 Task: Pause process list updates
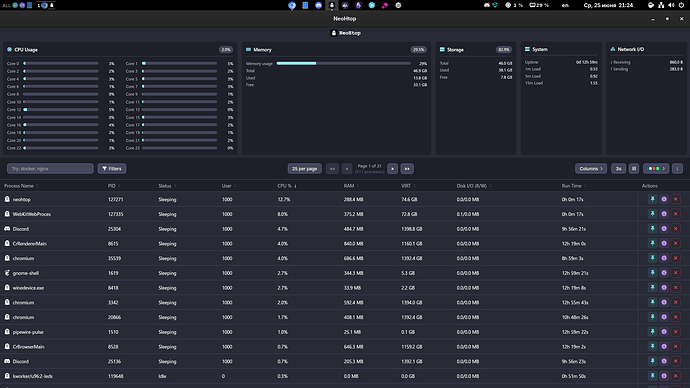click(x=634, y=168)
